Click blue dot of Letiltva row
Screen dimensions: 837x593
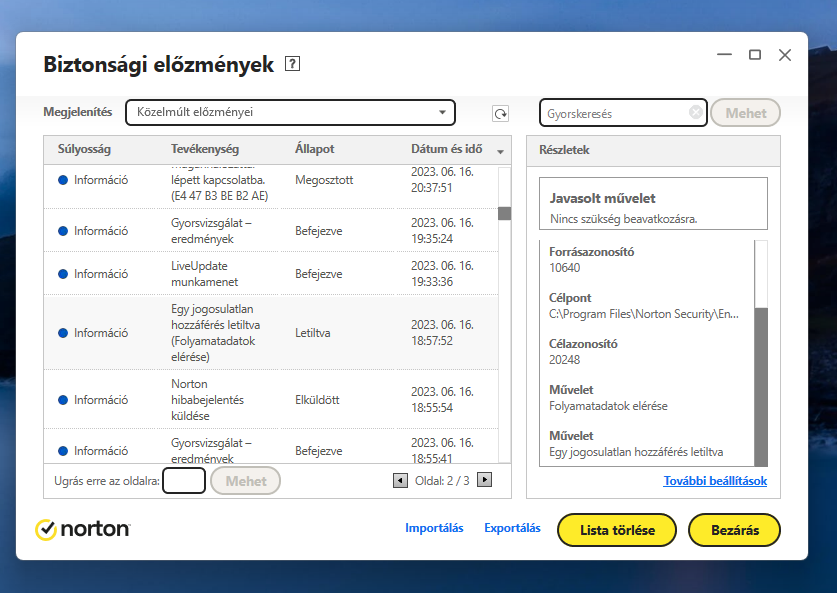[63, 333]
